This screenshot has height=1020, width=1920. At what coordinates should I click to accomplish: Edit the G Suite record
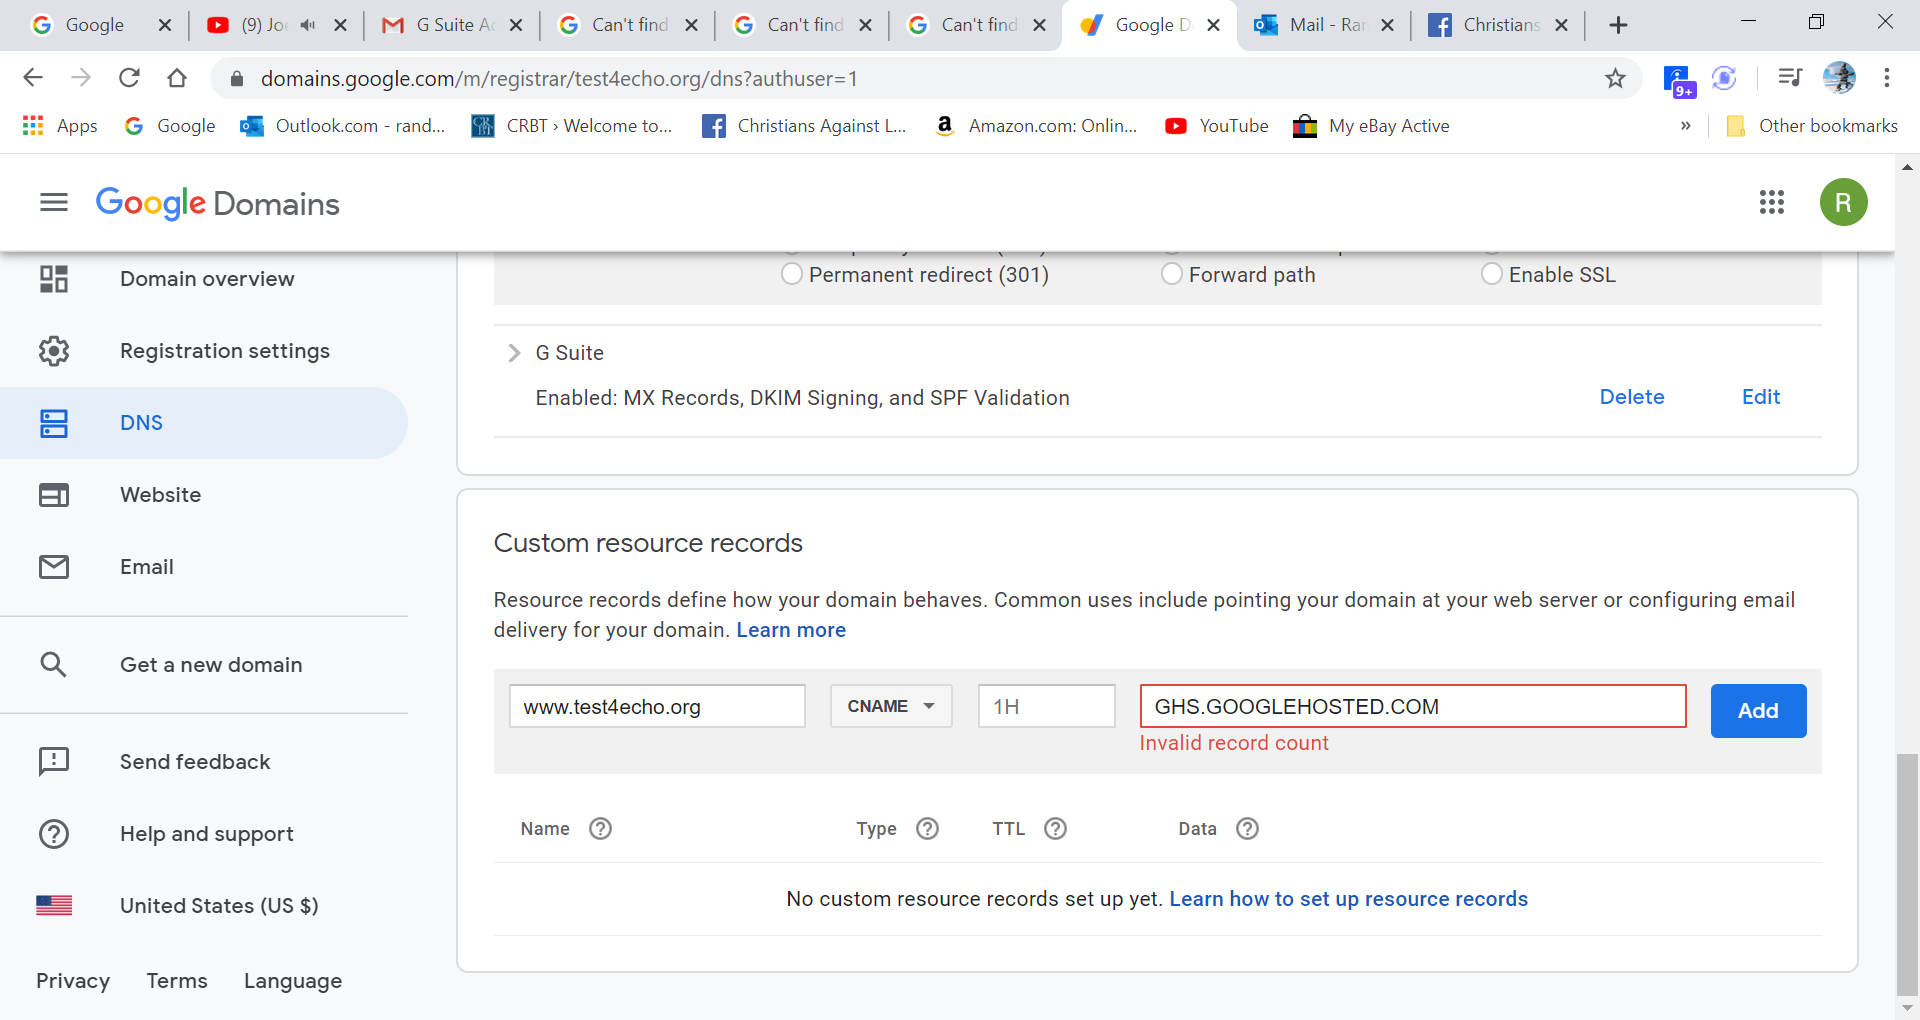tap(1760, 397)
